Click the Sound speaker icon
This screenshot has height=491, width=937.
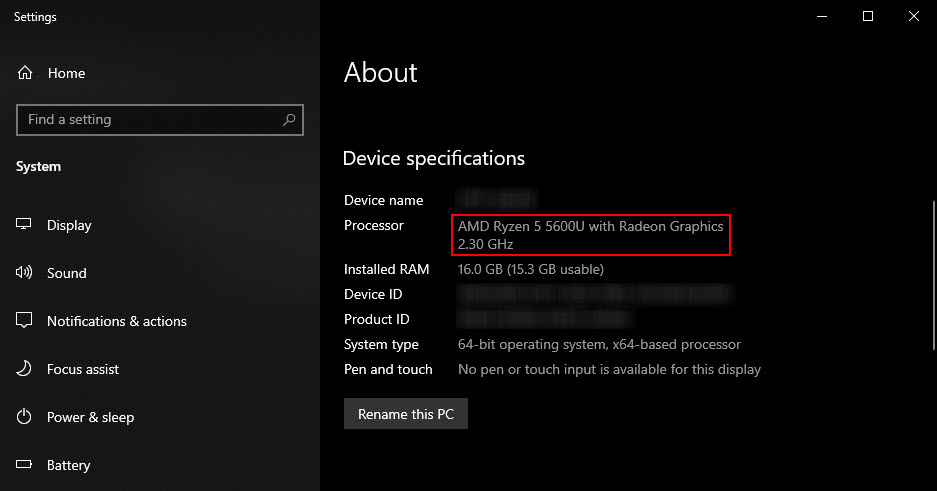pyautogui.click(x=25, y=273)
